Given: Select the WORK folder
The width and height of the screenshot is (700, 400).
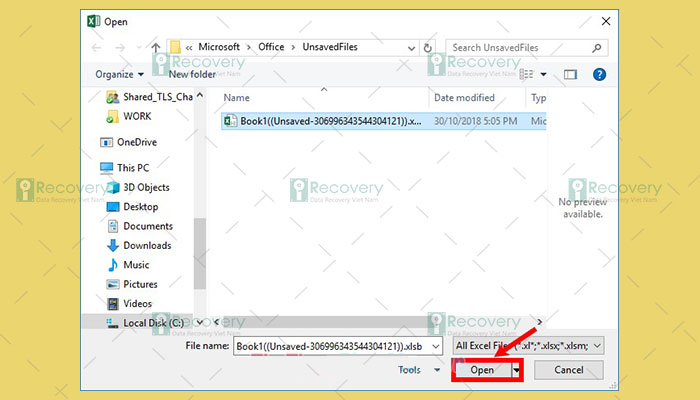Looking at the screenshot, I should pyautogui.click(x=129, y=116).
